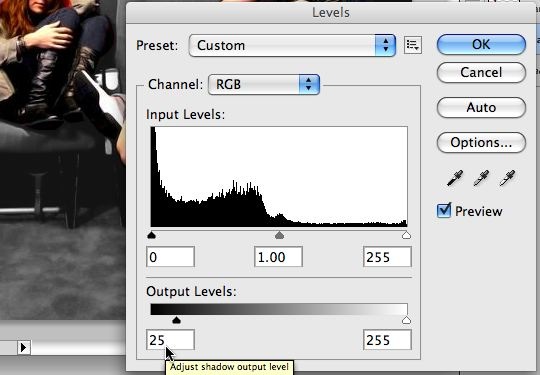Click the play arrow under the document window
This screenshot has width=540, height=375.
tap(23, 347)
